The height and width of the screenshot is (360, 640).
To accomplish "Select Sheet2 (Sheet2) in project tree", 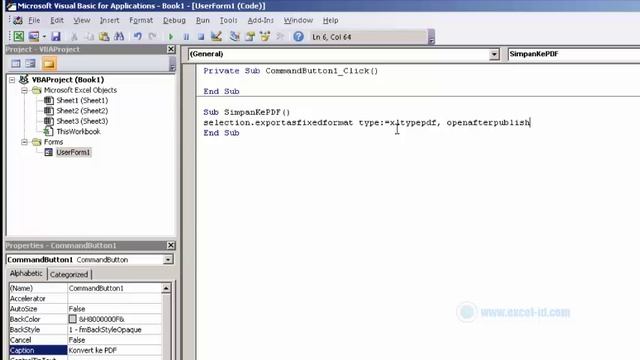I will [x=82, y=111].
